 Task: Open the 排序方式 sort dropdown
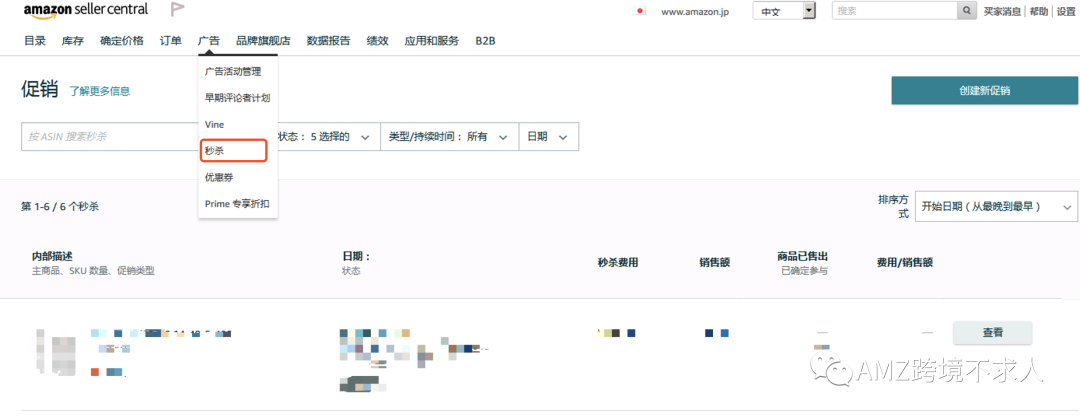click(x=996, y=207)
